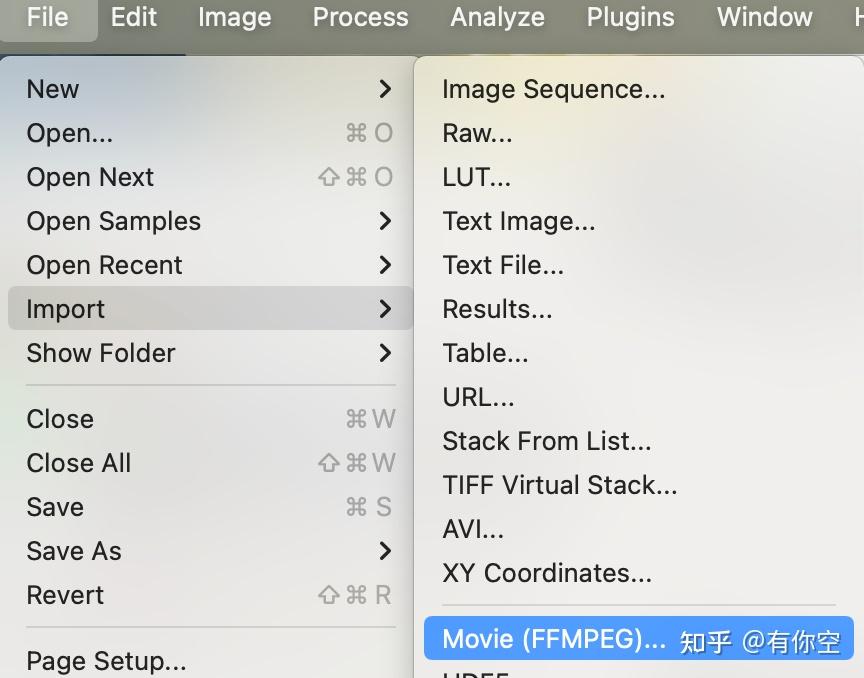The image size is (864, 678).
Task: Expand the Save As submenu
Action: tap(385, 551)
